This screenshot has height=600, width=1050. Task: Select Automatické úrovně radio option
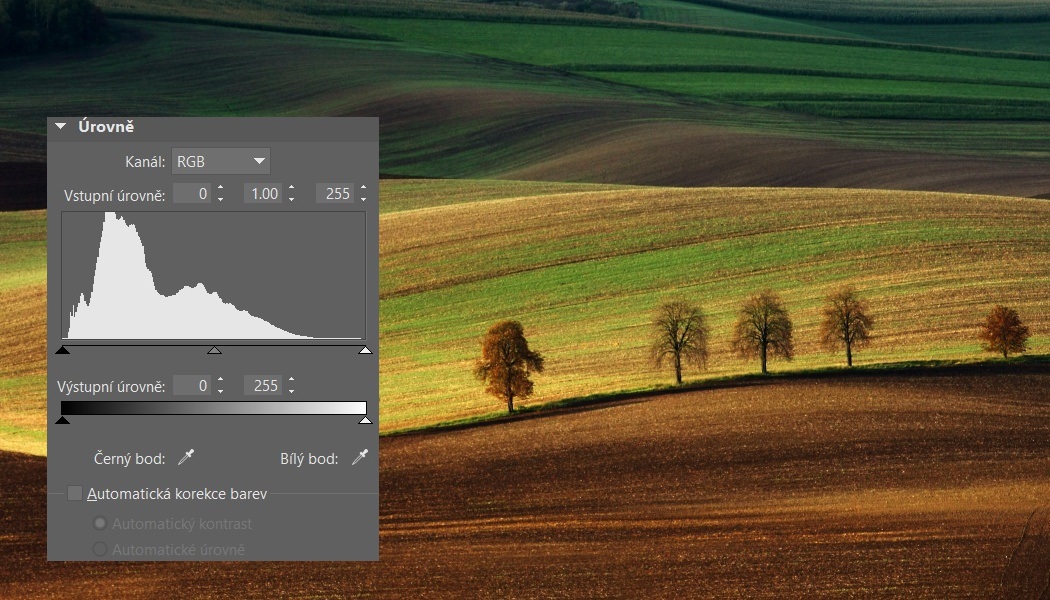click(x=100, y=549)
